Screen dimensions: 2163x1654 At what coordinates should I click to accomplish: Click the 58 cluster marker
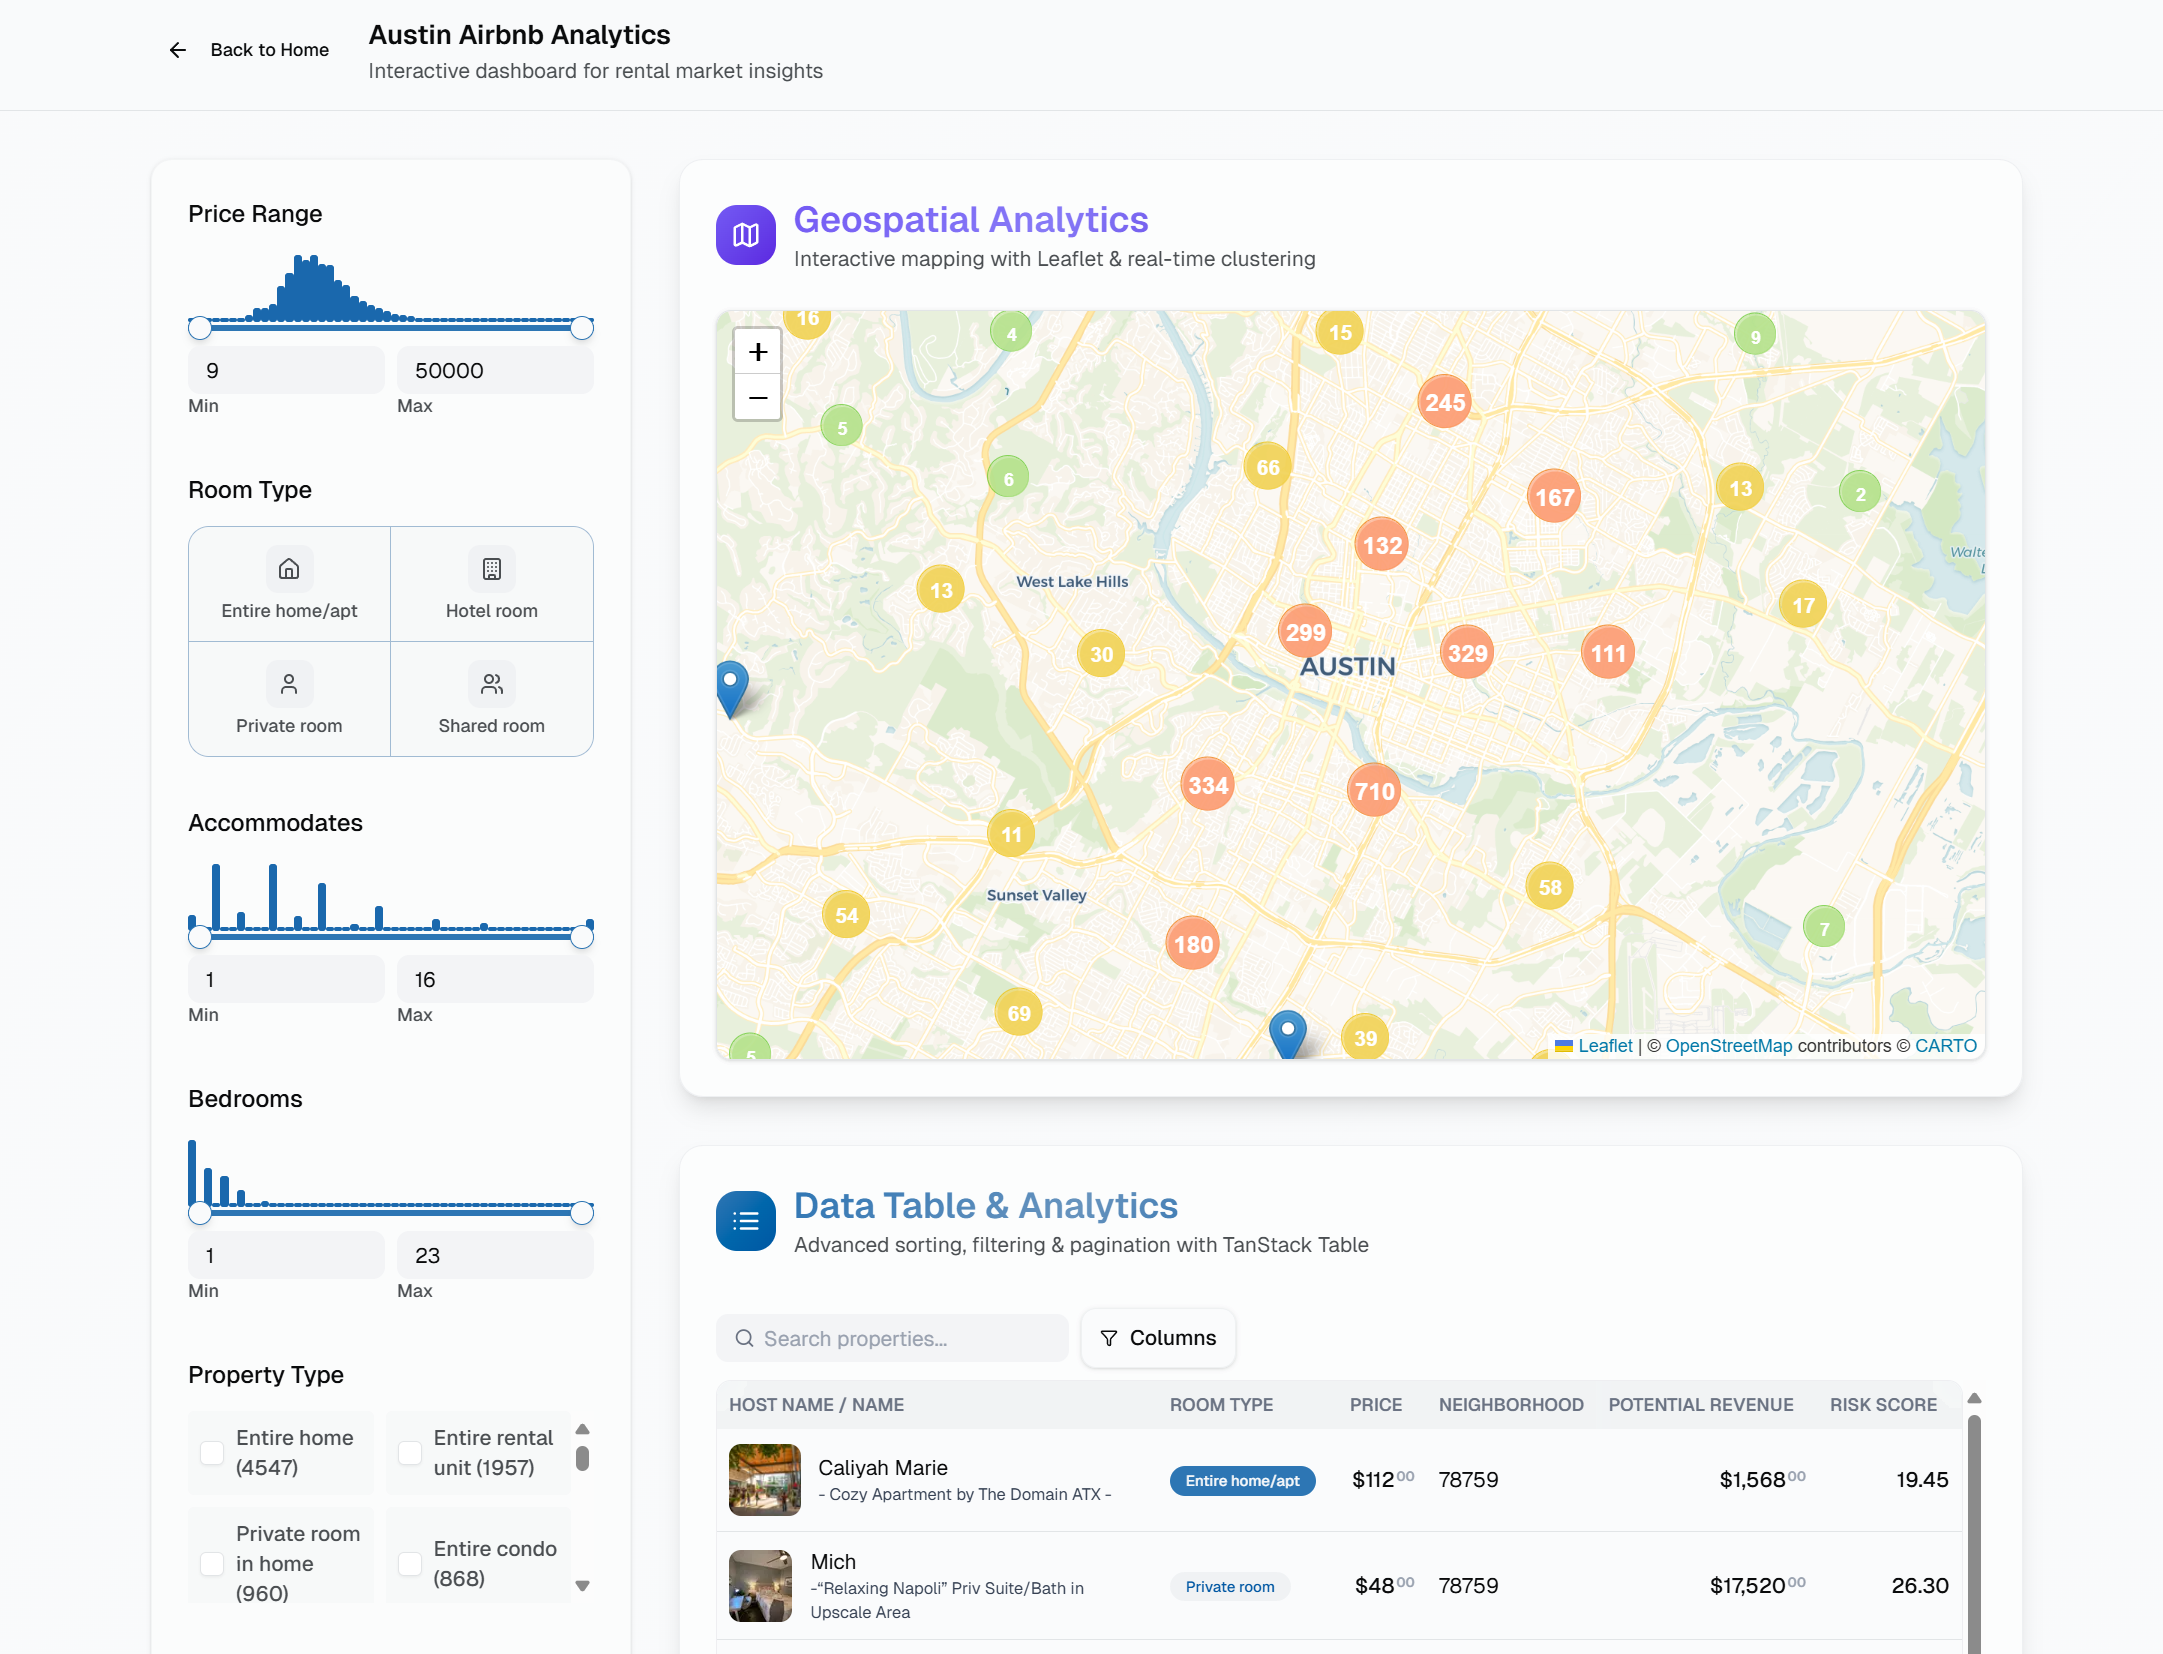click(x=1550, y=887)
